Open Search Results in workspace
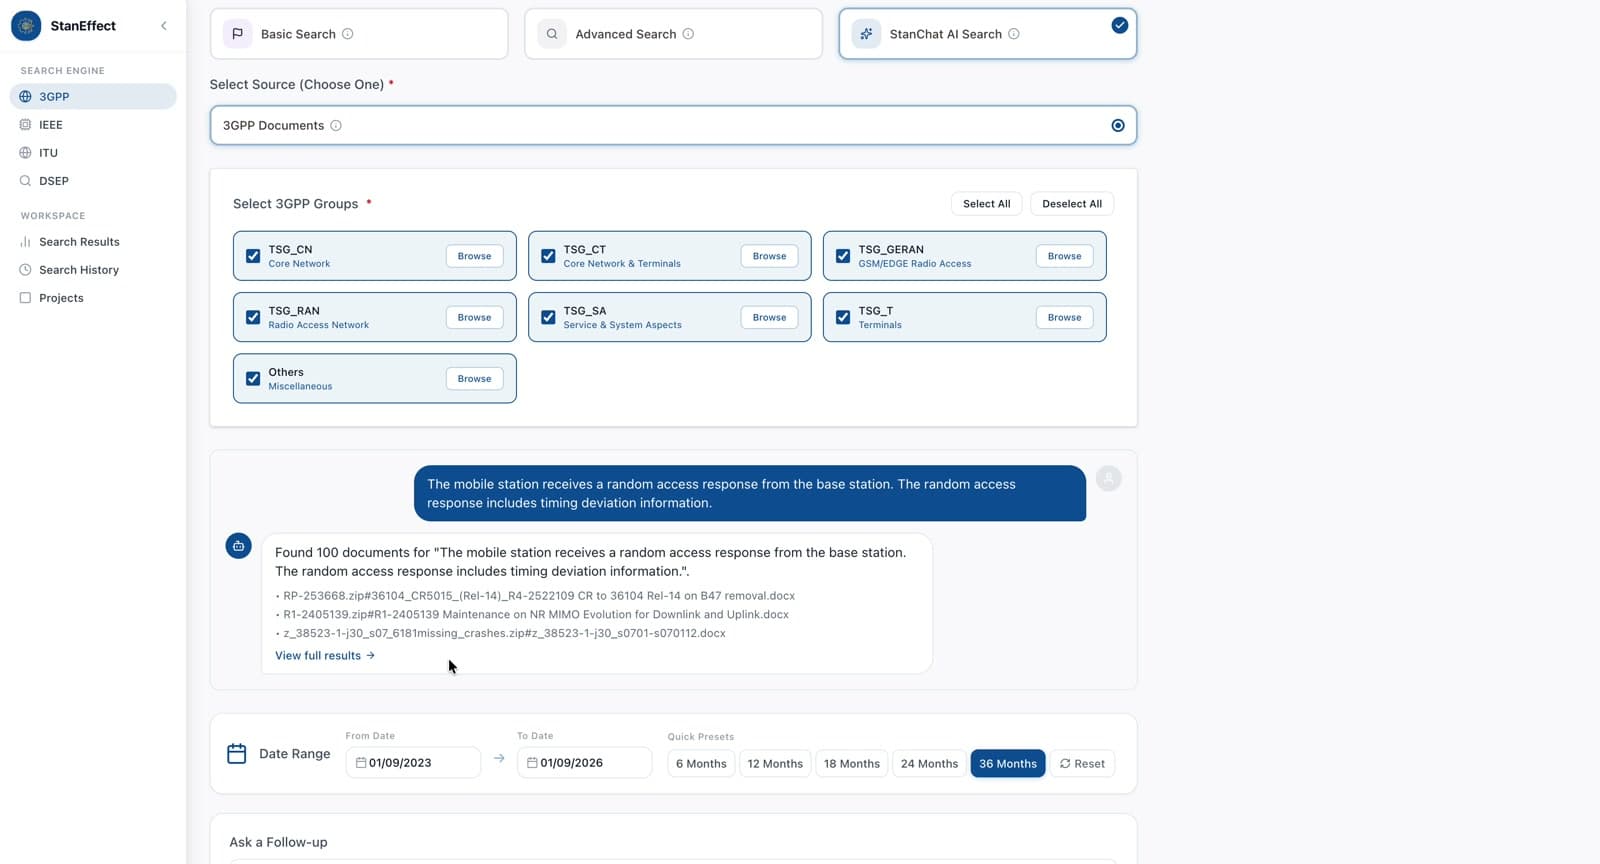Screen dimensions: 1600x864 (x=93, y=242)
